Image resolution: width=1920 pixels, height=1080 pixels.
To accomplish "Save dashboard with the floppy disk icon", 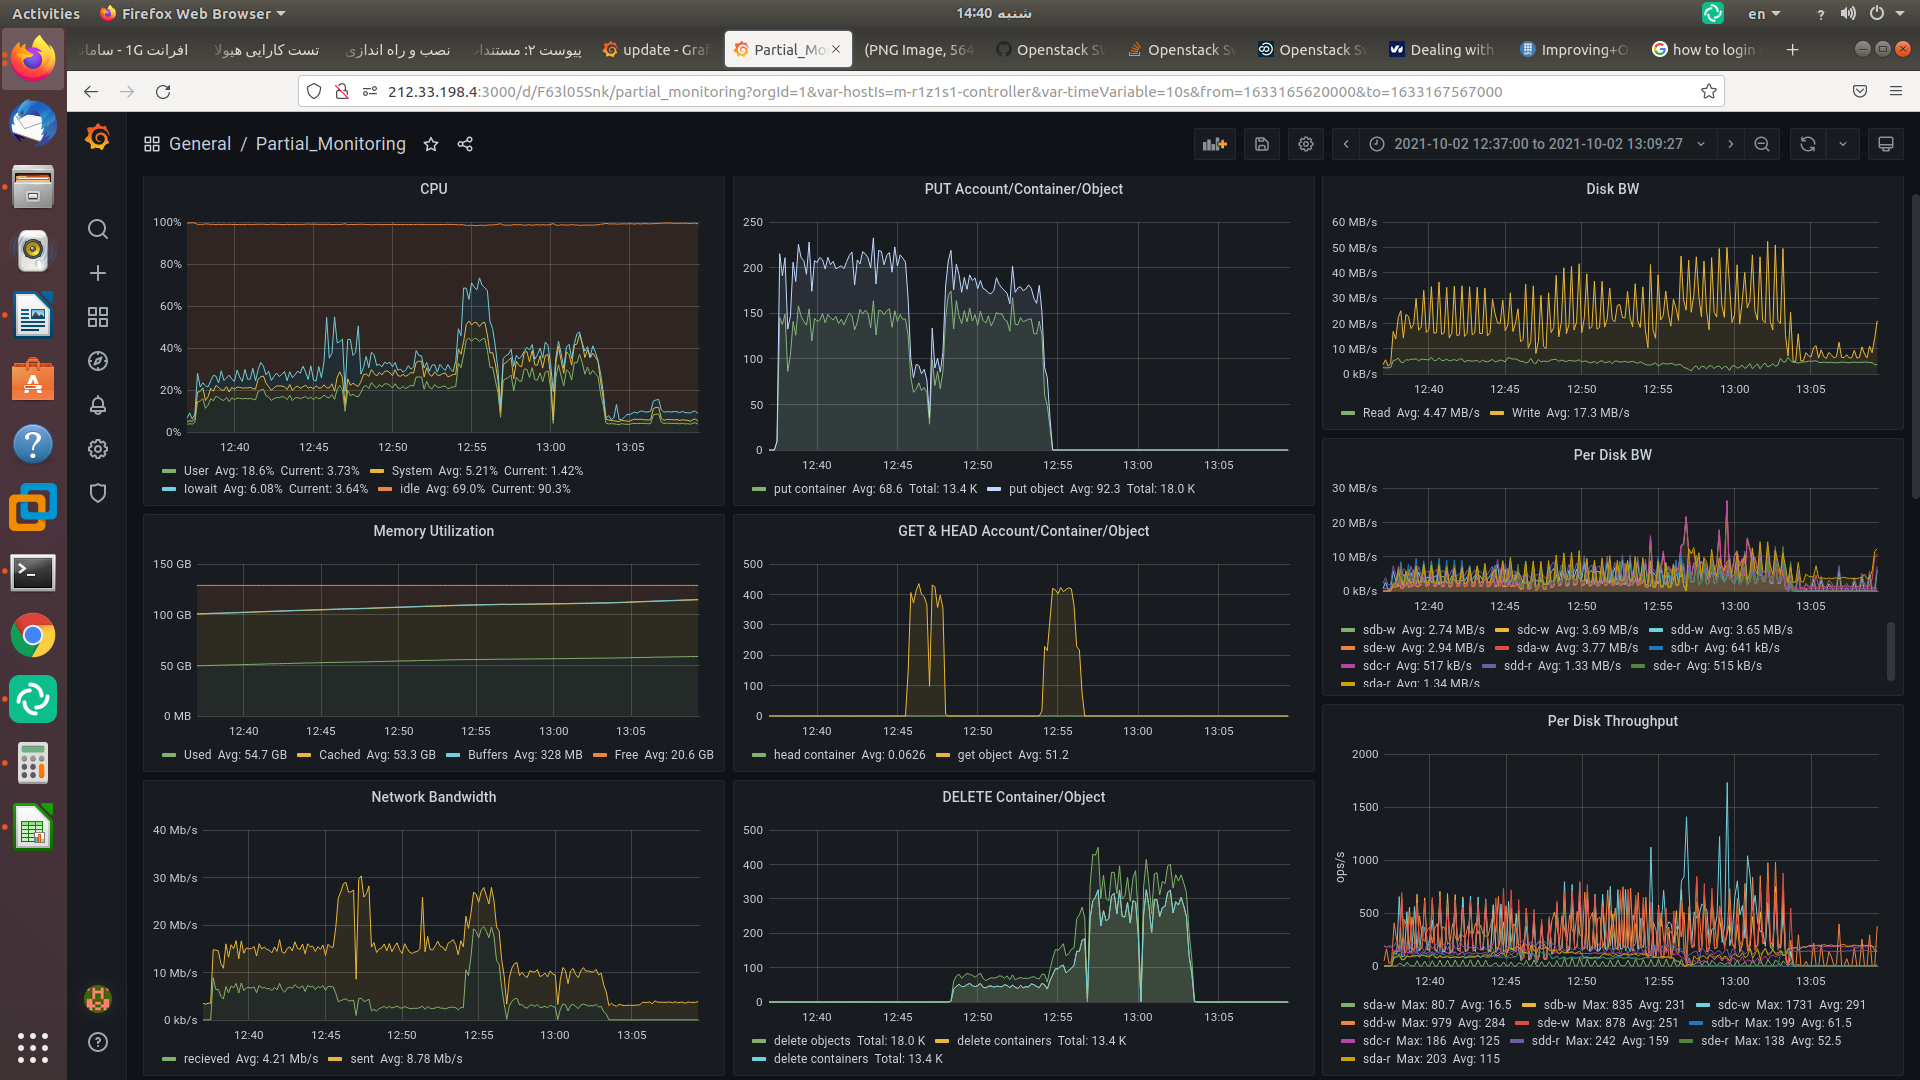I will coord(1262,144).
